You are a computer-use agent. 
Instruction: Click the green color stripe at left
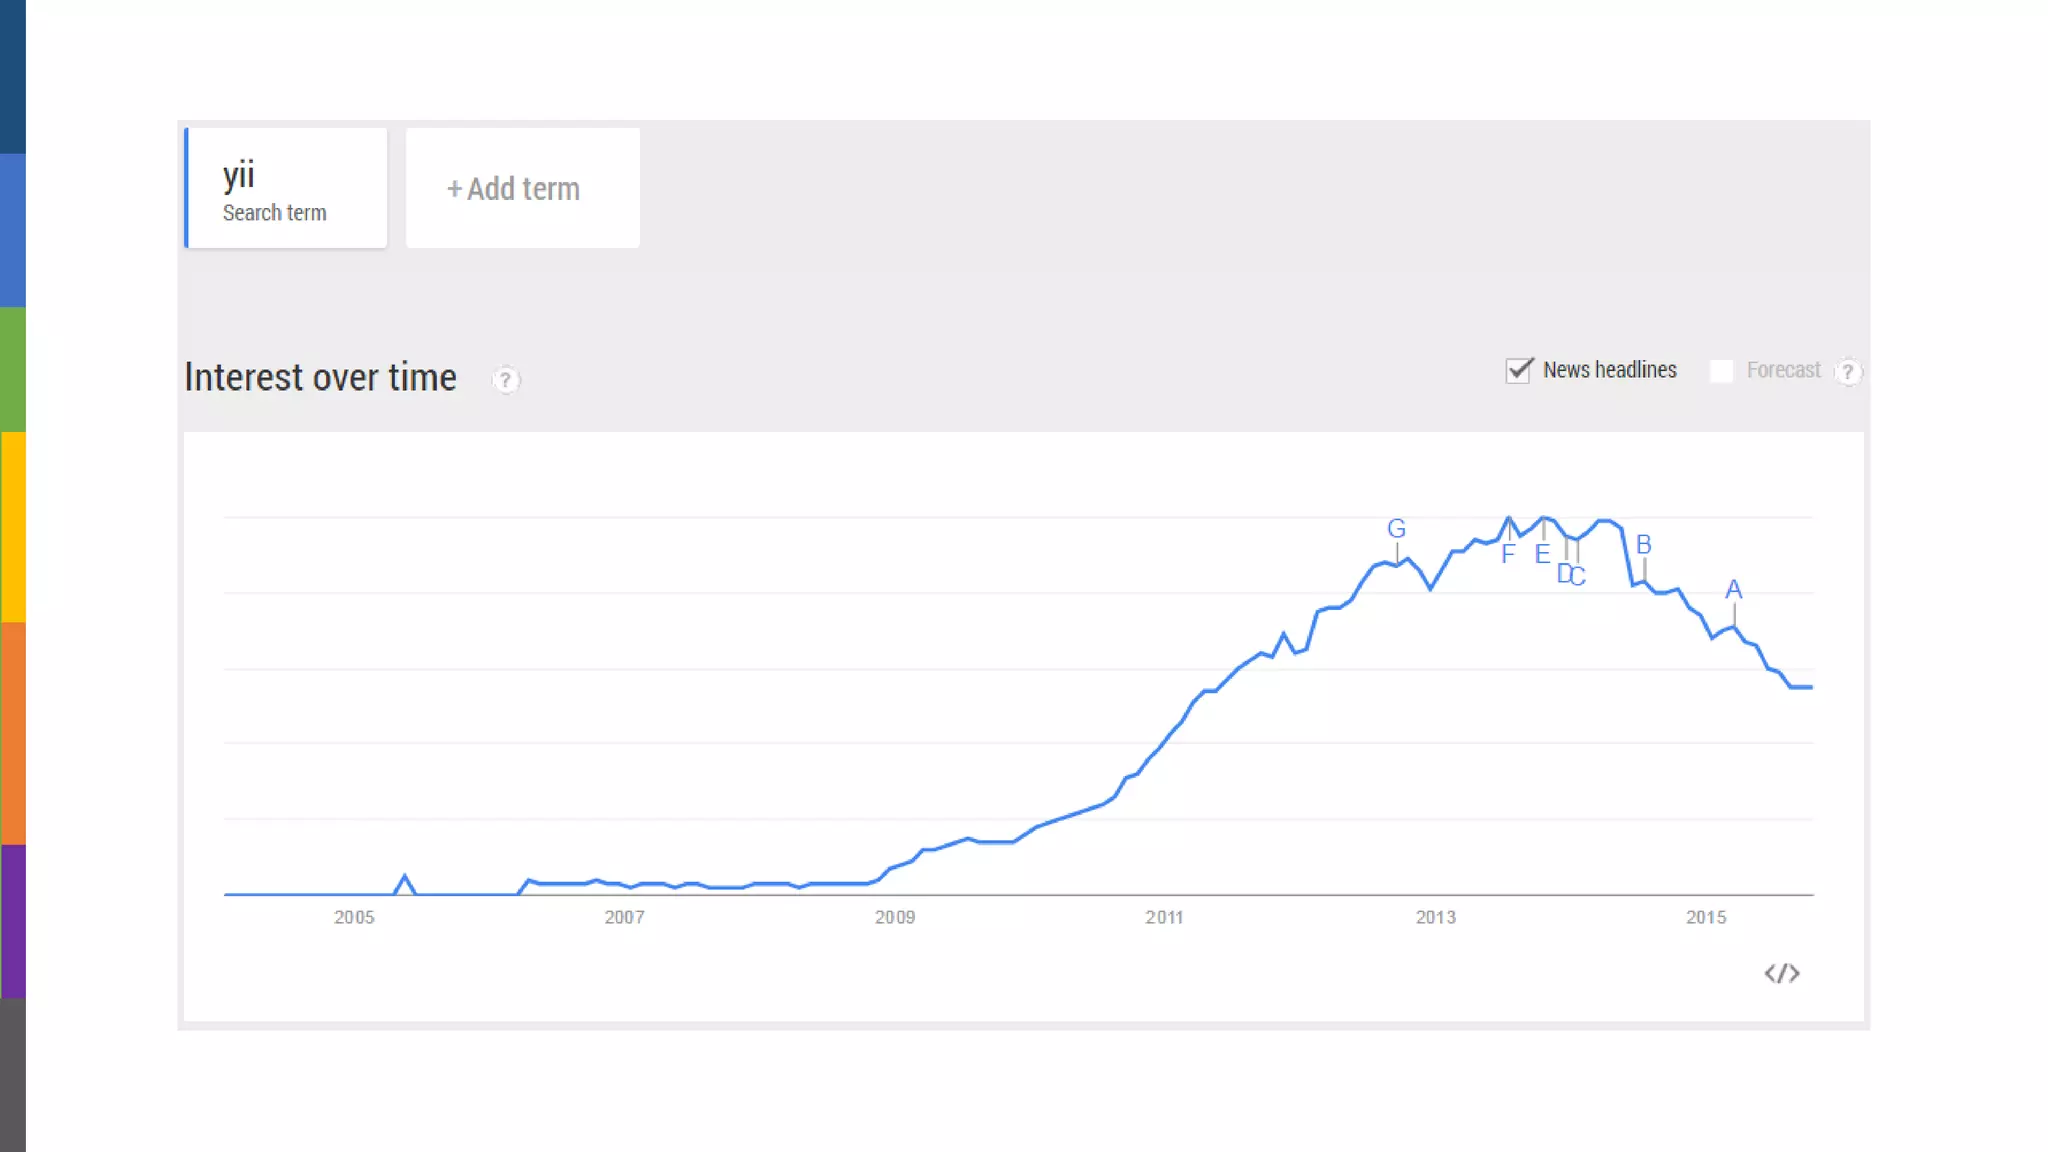13,369
